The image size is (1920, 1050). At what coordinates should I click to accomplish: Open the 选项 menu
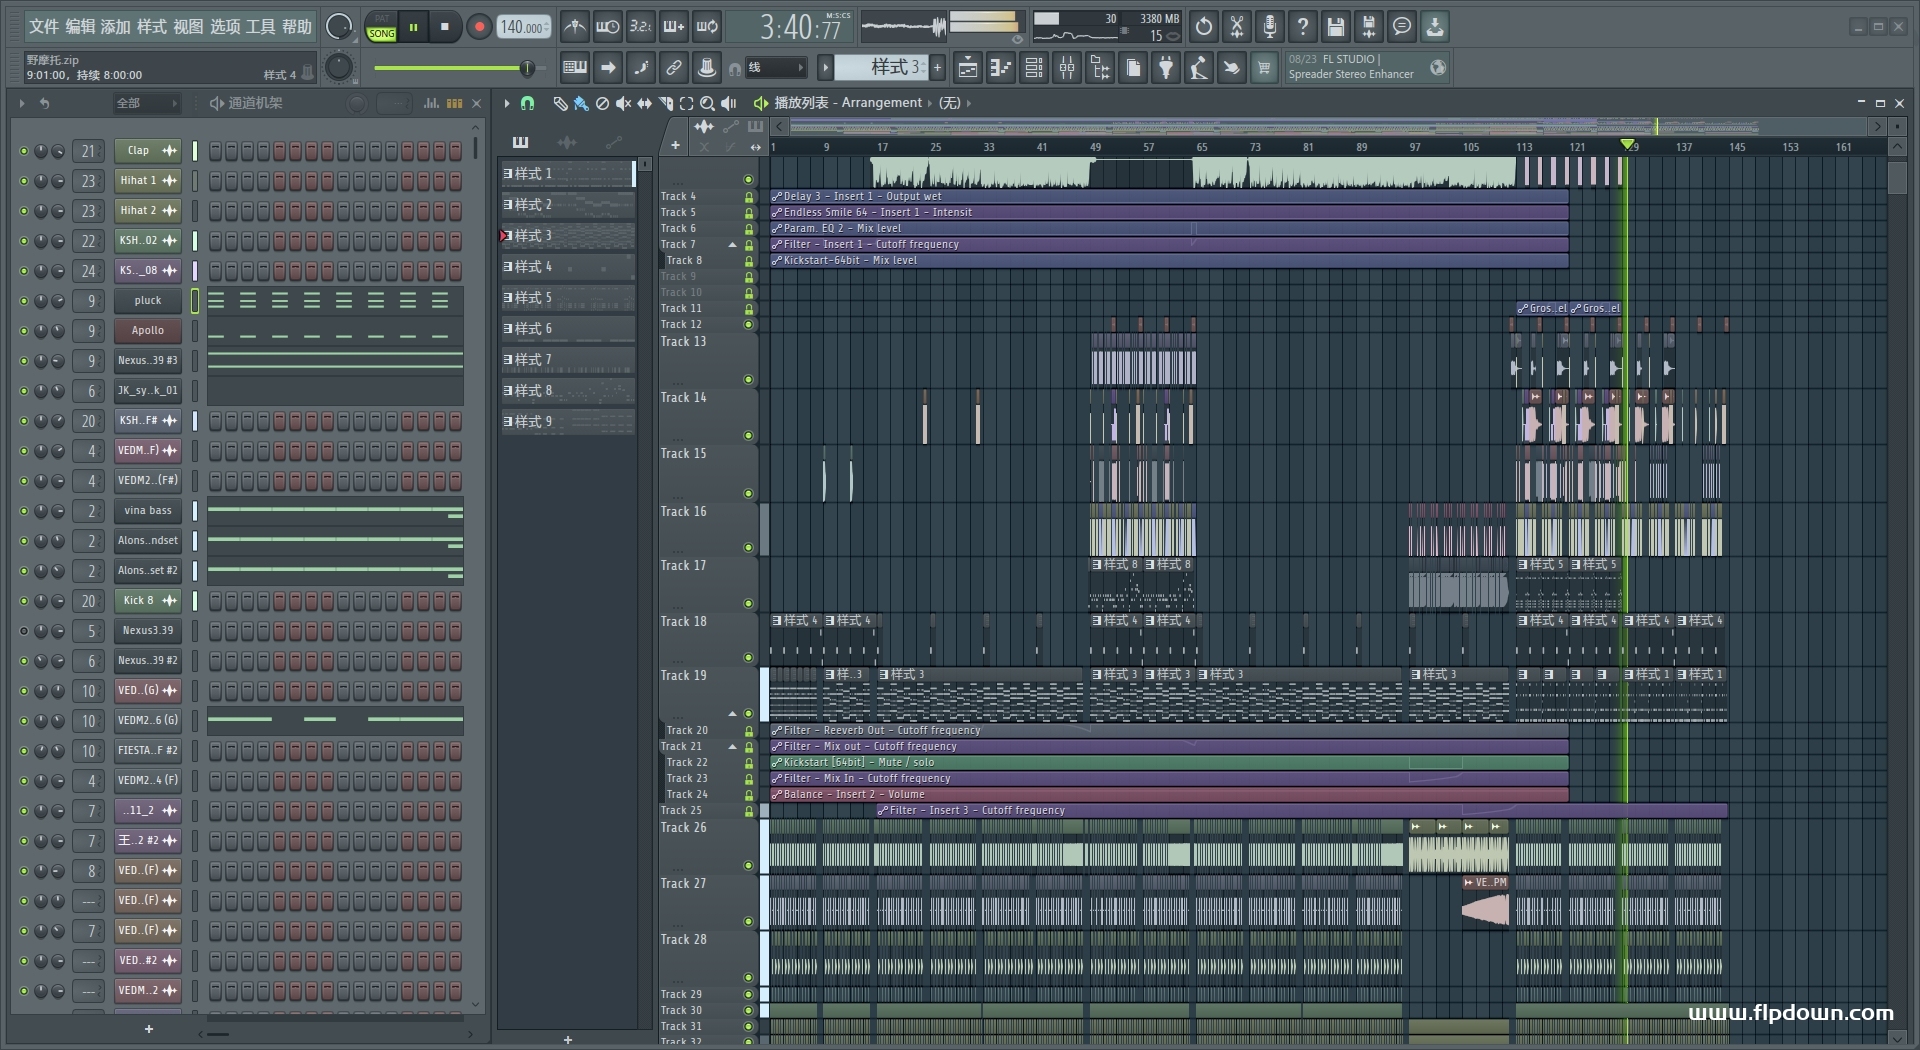point(225,27)
